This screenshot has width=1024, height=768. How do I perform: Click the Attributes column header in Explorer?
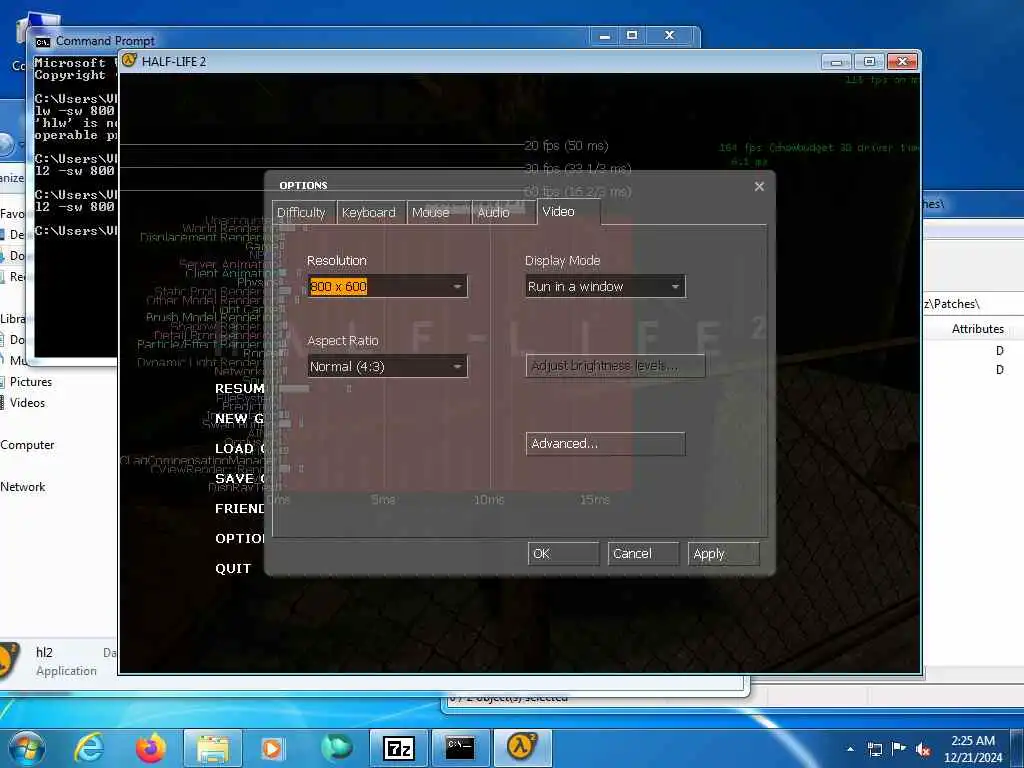(978, 329)
